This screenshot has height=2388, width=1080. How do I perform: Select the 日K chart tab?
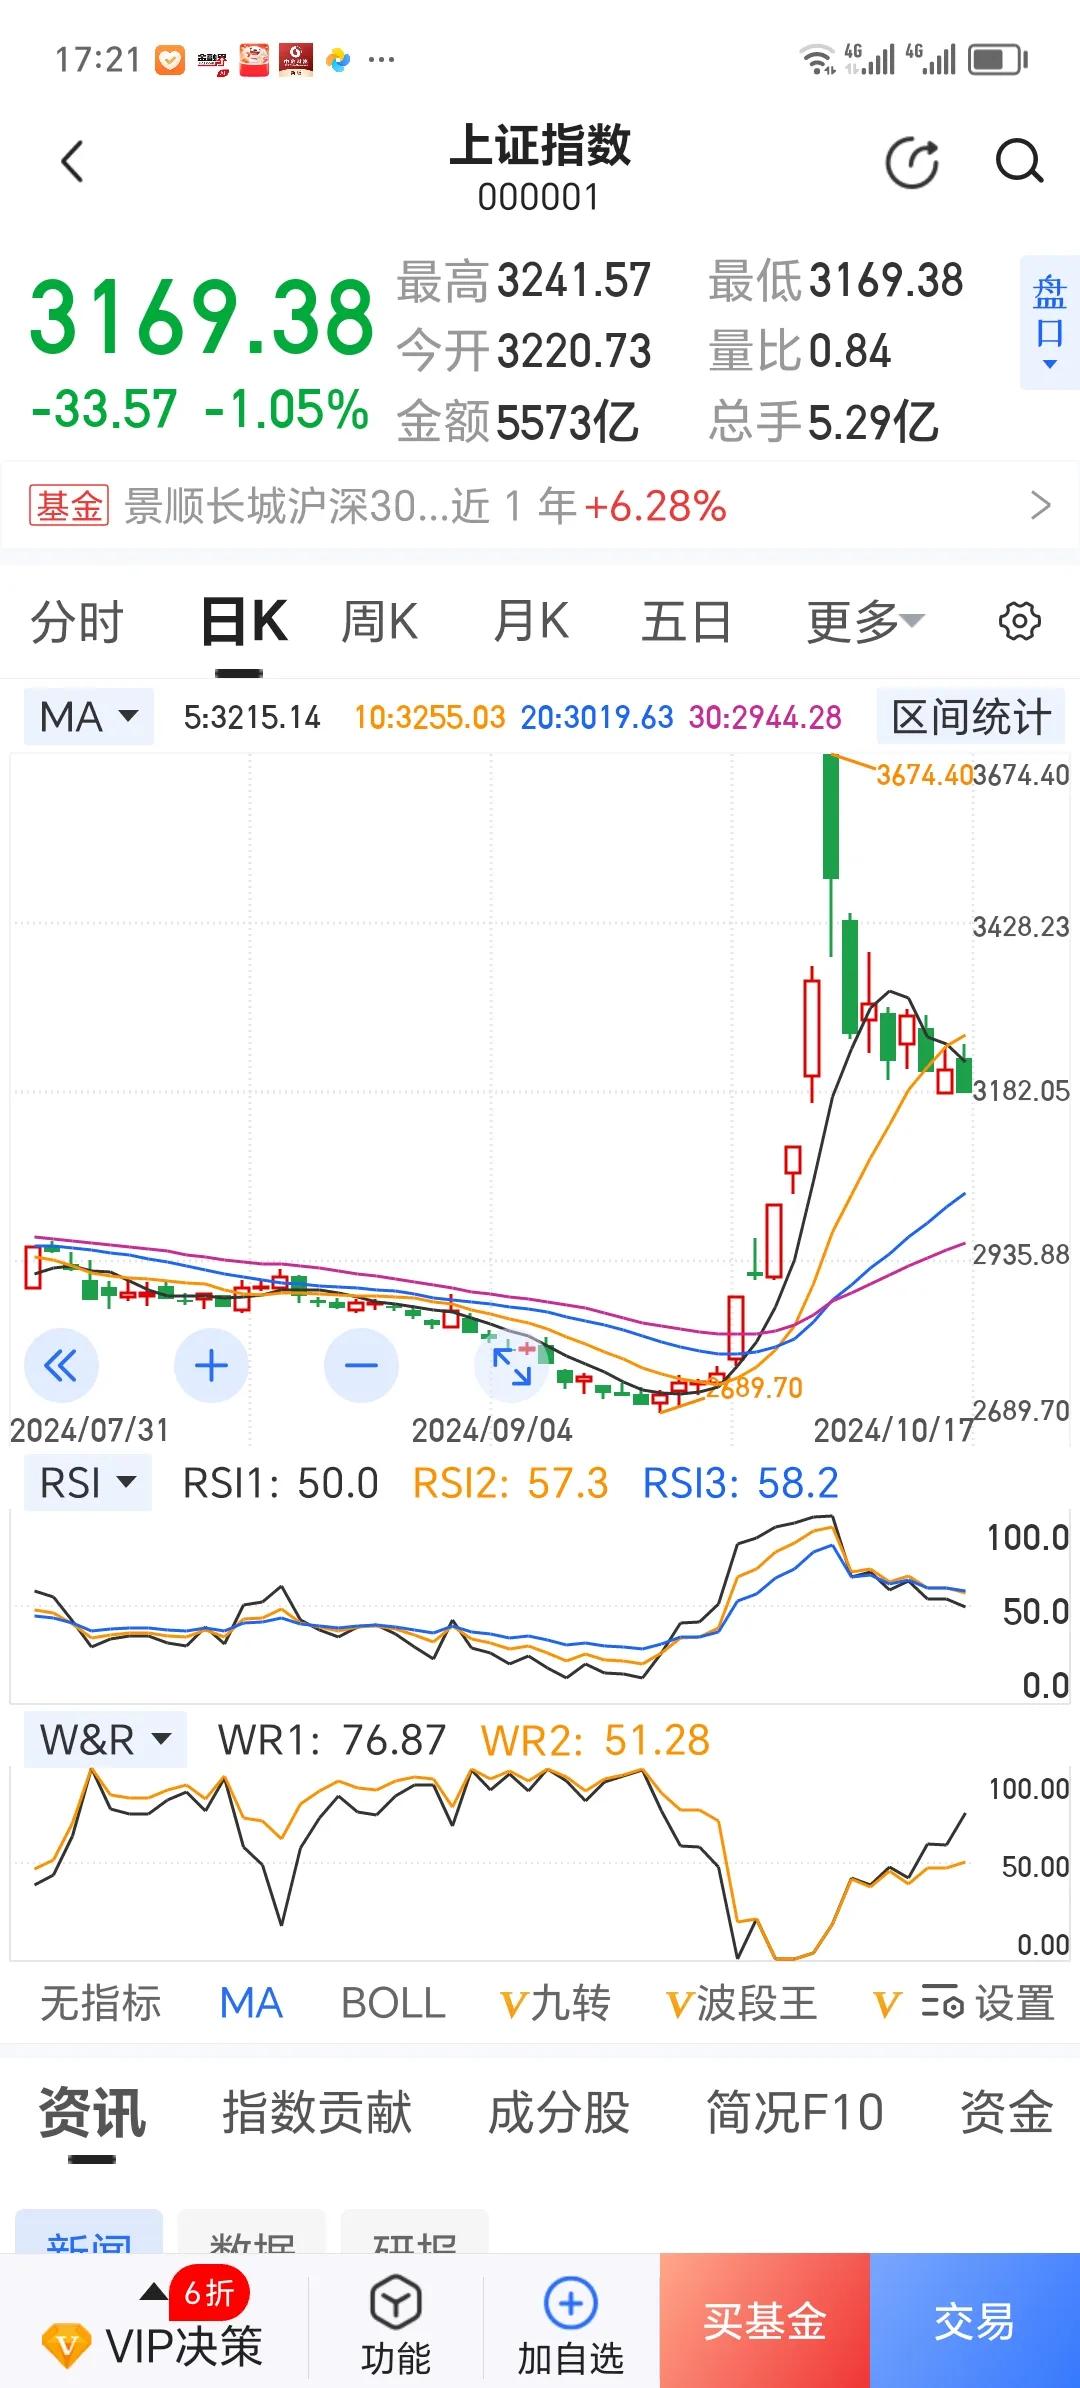[244, 622]
